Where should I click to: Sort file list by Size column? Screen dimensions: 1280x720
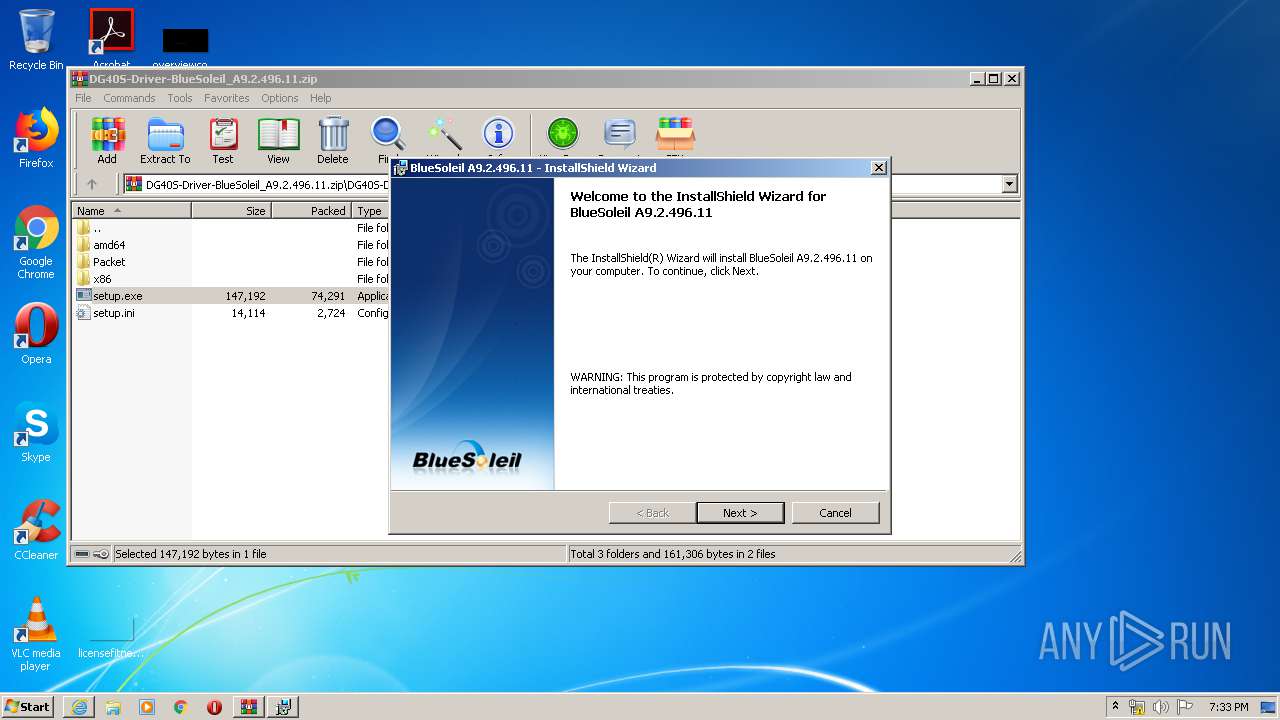coord(232,211)
